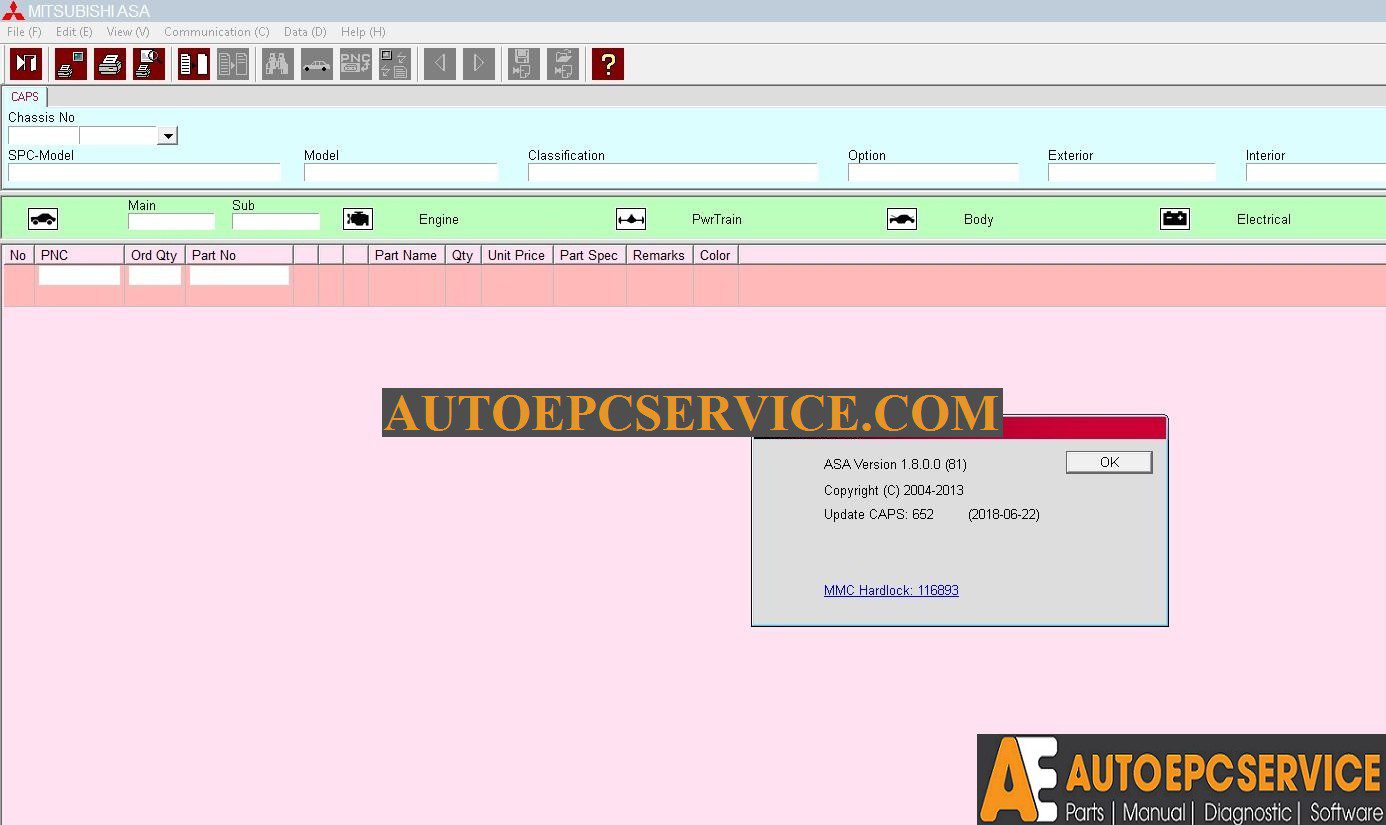The image size is (1386, 825).
Task: Click the SPC-Model input field
Action: tap(144, 173)
